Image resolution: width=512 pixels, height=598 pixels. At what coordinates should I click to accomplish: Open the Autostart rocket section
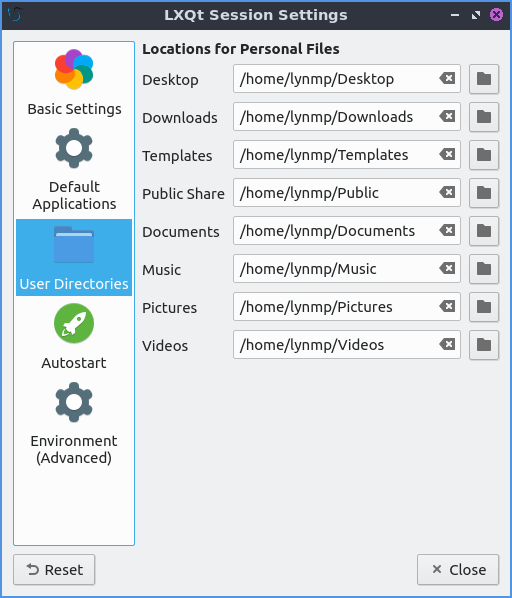74,336
